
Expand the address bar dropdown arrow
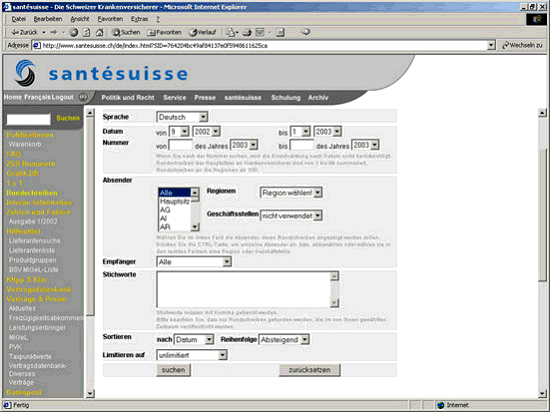coord(491,45)
